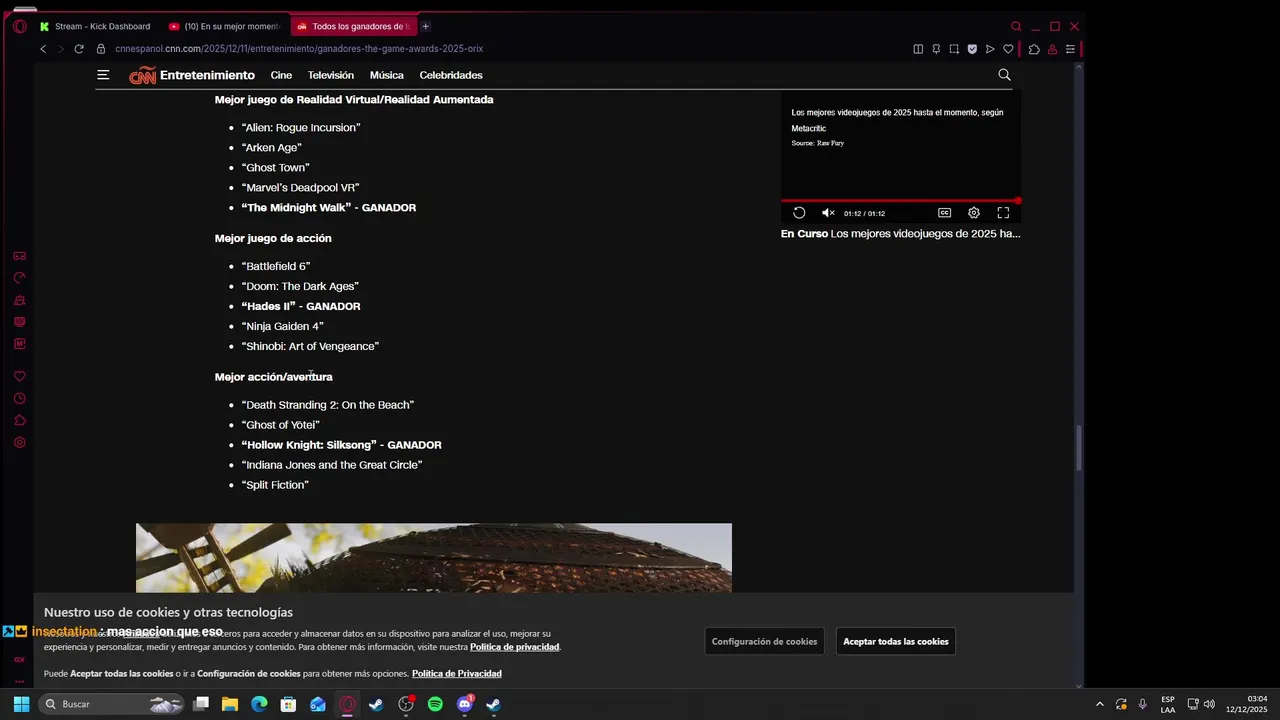The width and height of the screenshot is (1280, 720).
Task: Open the Política de privacidad link
Action: [515, 647]
